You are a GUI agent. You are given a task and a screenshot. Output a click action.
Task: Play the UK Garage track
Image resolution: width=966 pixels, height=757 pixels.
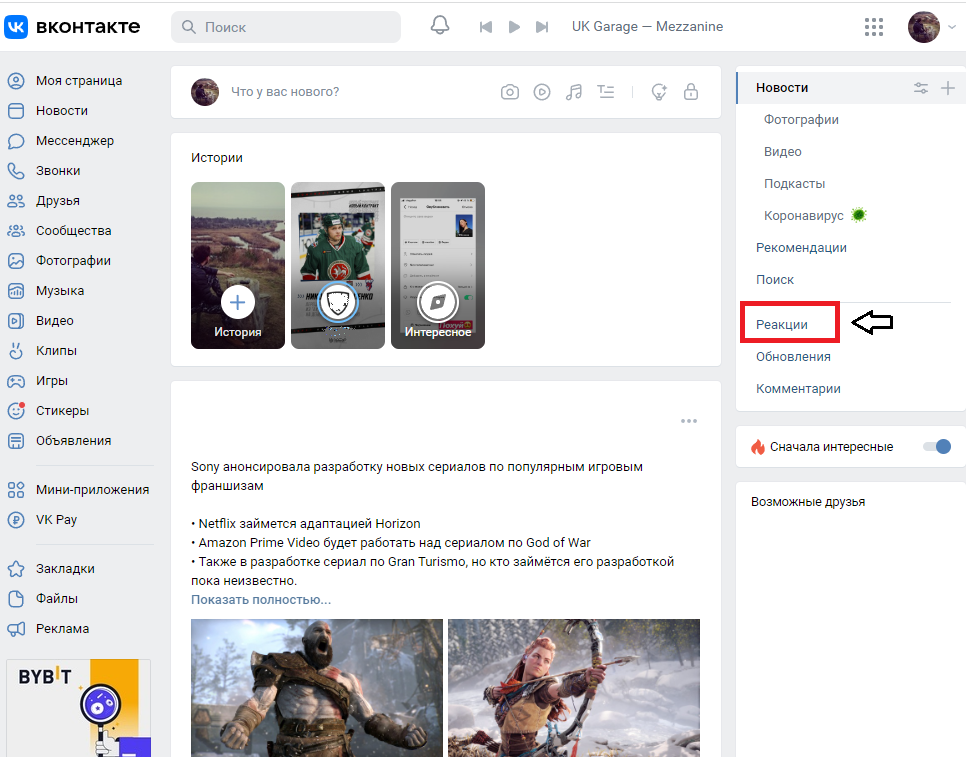click(514, 27)
